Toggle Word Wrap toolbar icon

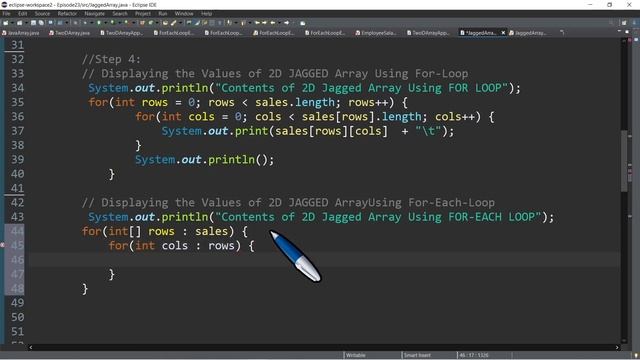click(x=204, y=23)
